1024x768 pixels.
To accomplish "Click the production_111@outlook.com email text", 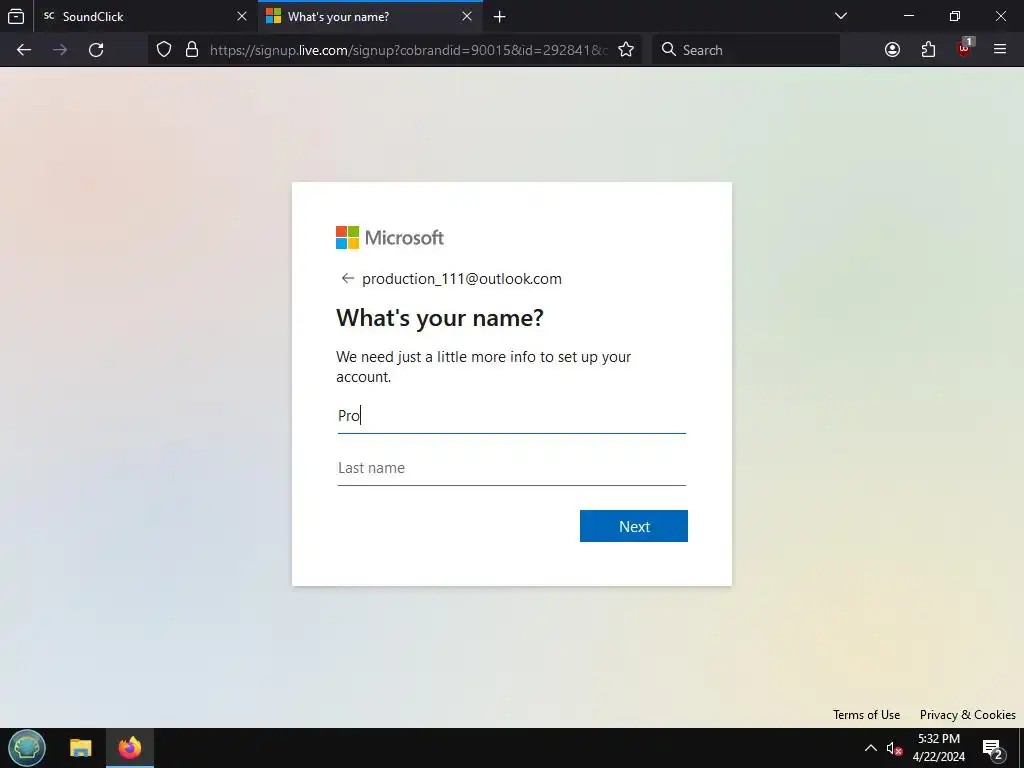I will click(x=462, y=279).
